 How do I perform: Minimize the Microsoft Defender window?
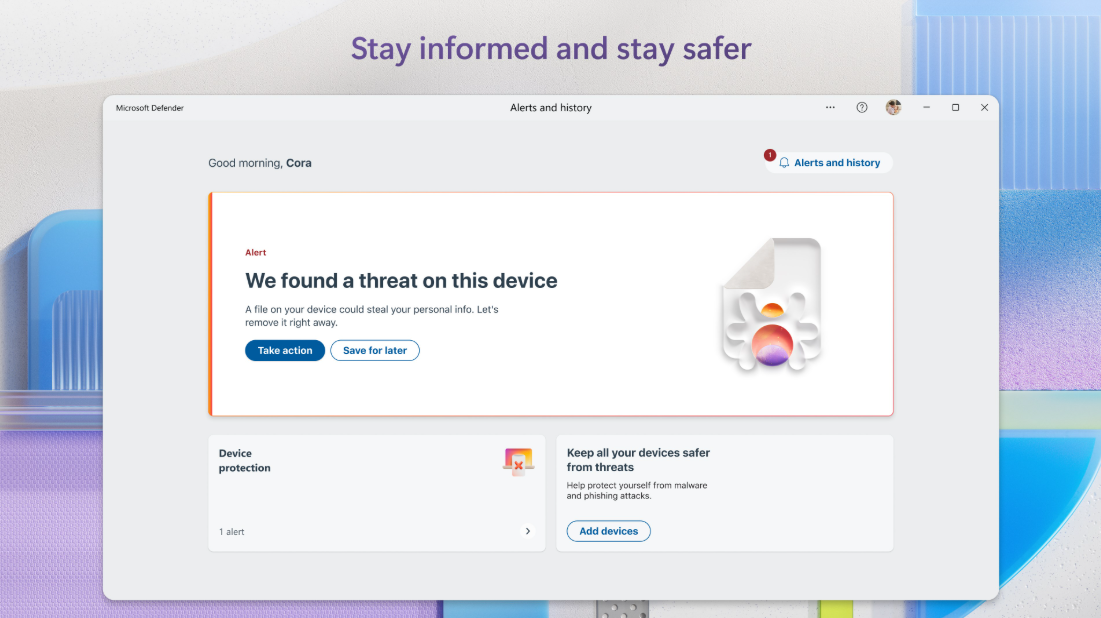coord(926,107)
